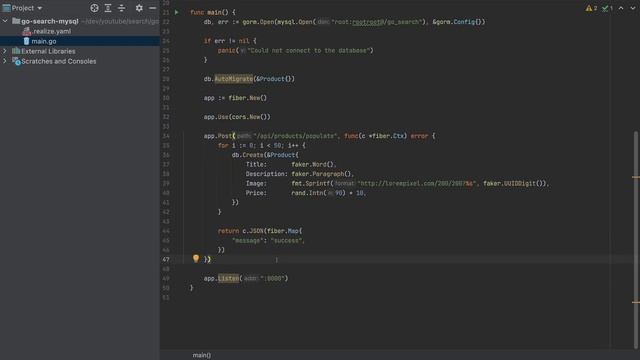
Task: Open realize.yaml file
Action: tap(52, 31)
